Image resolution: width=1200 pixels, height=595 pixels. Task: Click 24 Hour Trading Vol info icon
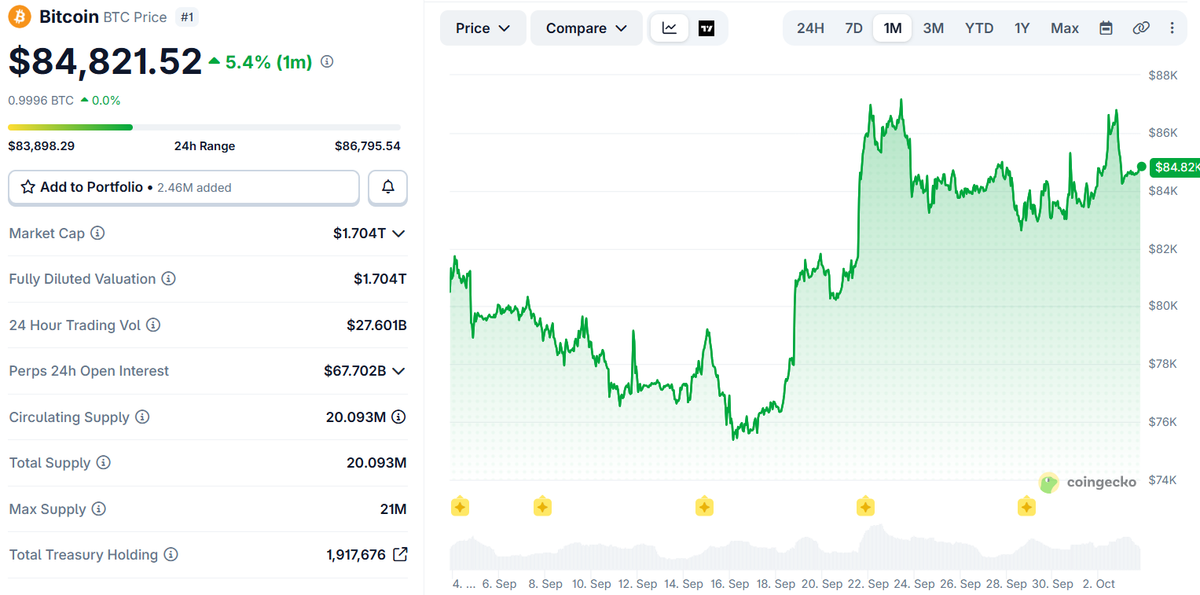click(153, 325)
